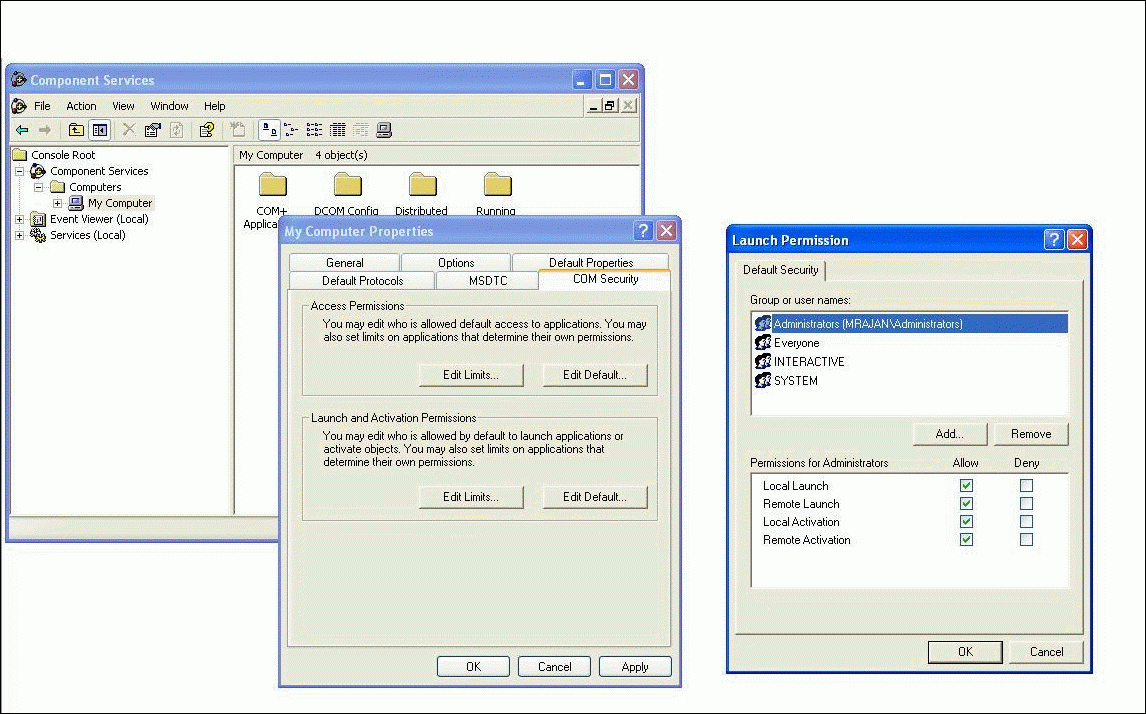The width and height of the screenshot is (1146, 714).
Task: Select the List view toolbar button
Action: point(314,130)
